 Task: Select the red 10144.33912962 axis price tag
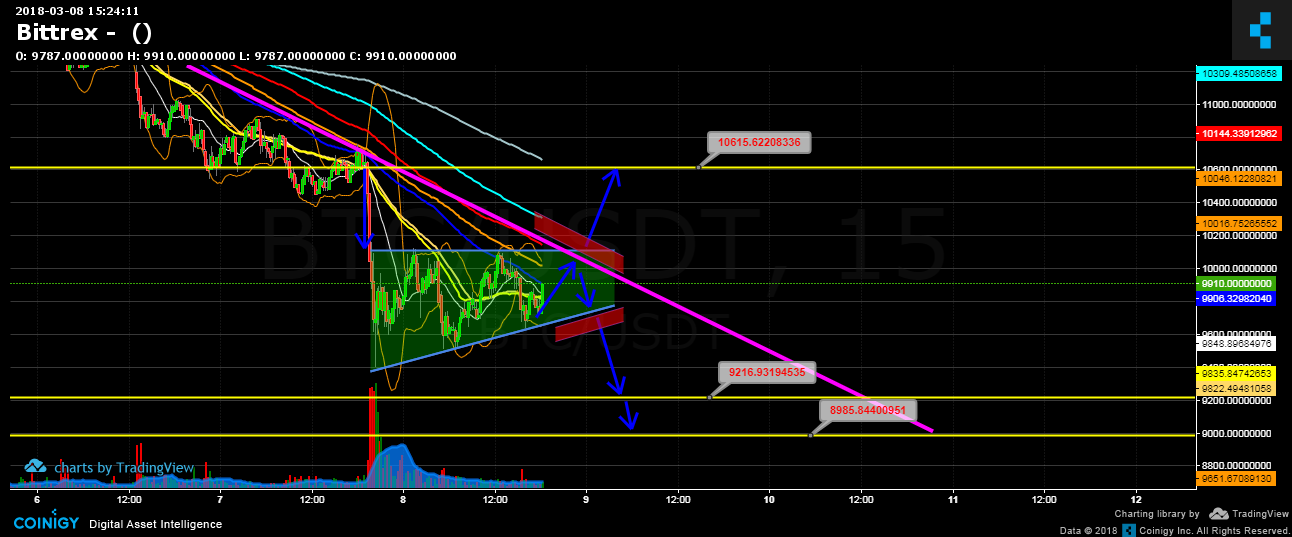tap(1238, 133)
